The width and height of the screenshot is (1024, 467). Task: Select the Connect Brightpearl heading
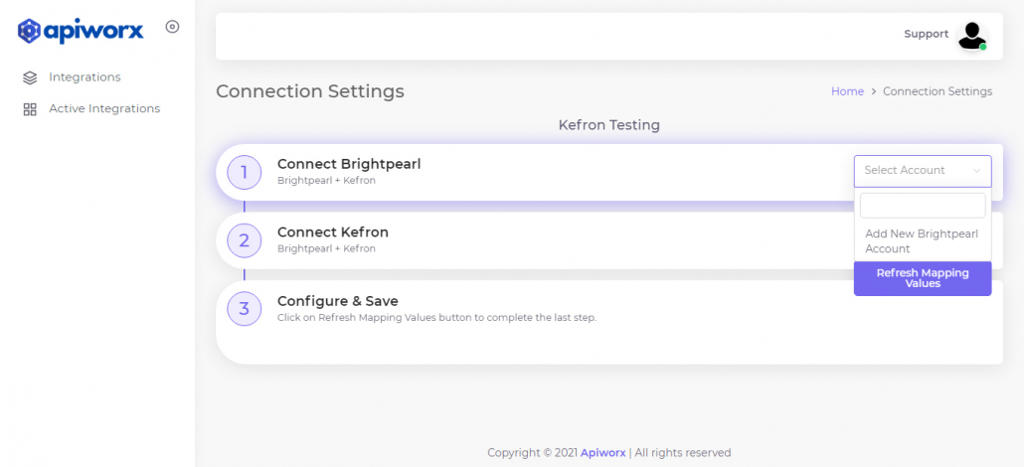(349, 164)
